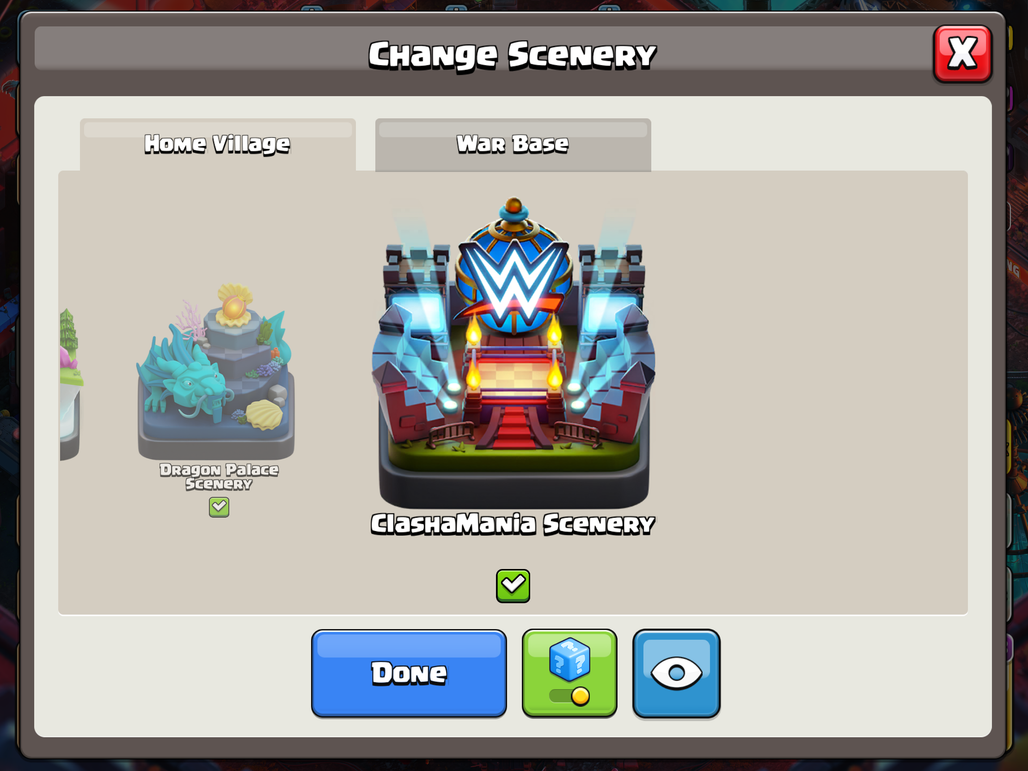Click the red carpet staircase in ClashaMania
This screenshot has height=771, width=1028.
click(513, 426)
